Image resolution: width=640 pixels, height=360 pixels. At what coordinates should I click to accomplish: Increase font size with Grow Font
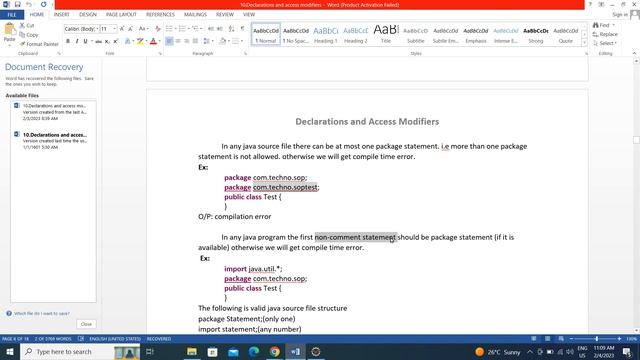click(x=122, y=29)
